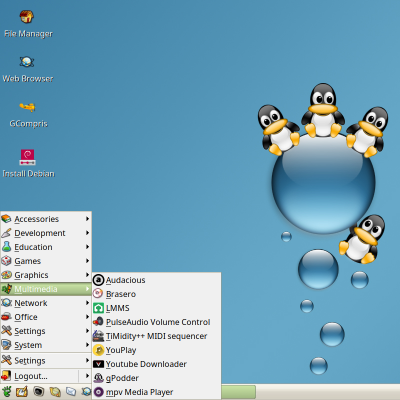Open the notepad-with-pencil editor taskbar icon
This screenshot has height=400, width=400.
click(x=22, y=391)
